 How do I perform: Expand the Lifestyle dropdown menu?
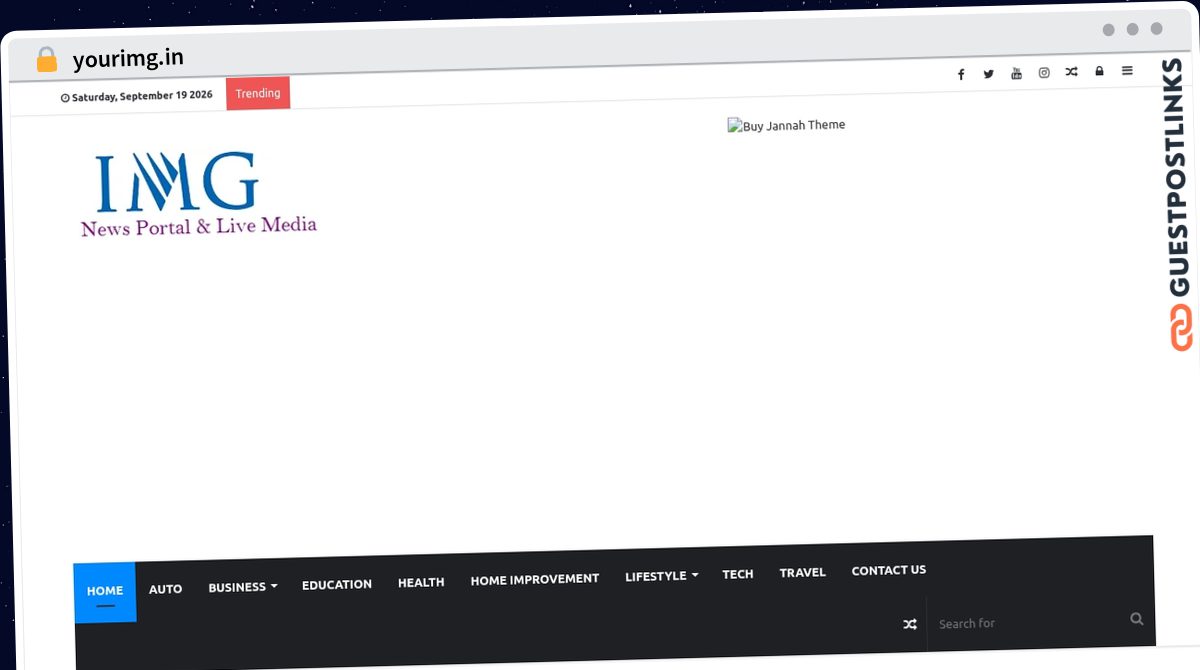click(662, 576)
